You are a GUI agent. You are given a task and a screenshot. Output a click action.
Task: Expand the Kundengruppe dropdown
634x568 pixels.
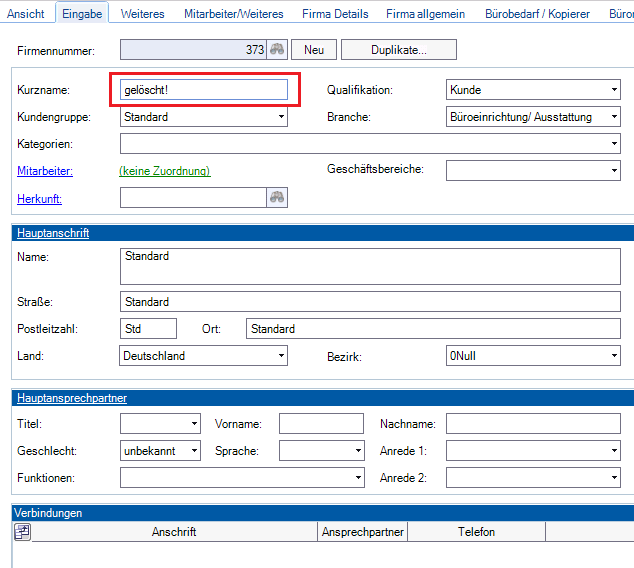pos(281,117)
